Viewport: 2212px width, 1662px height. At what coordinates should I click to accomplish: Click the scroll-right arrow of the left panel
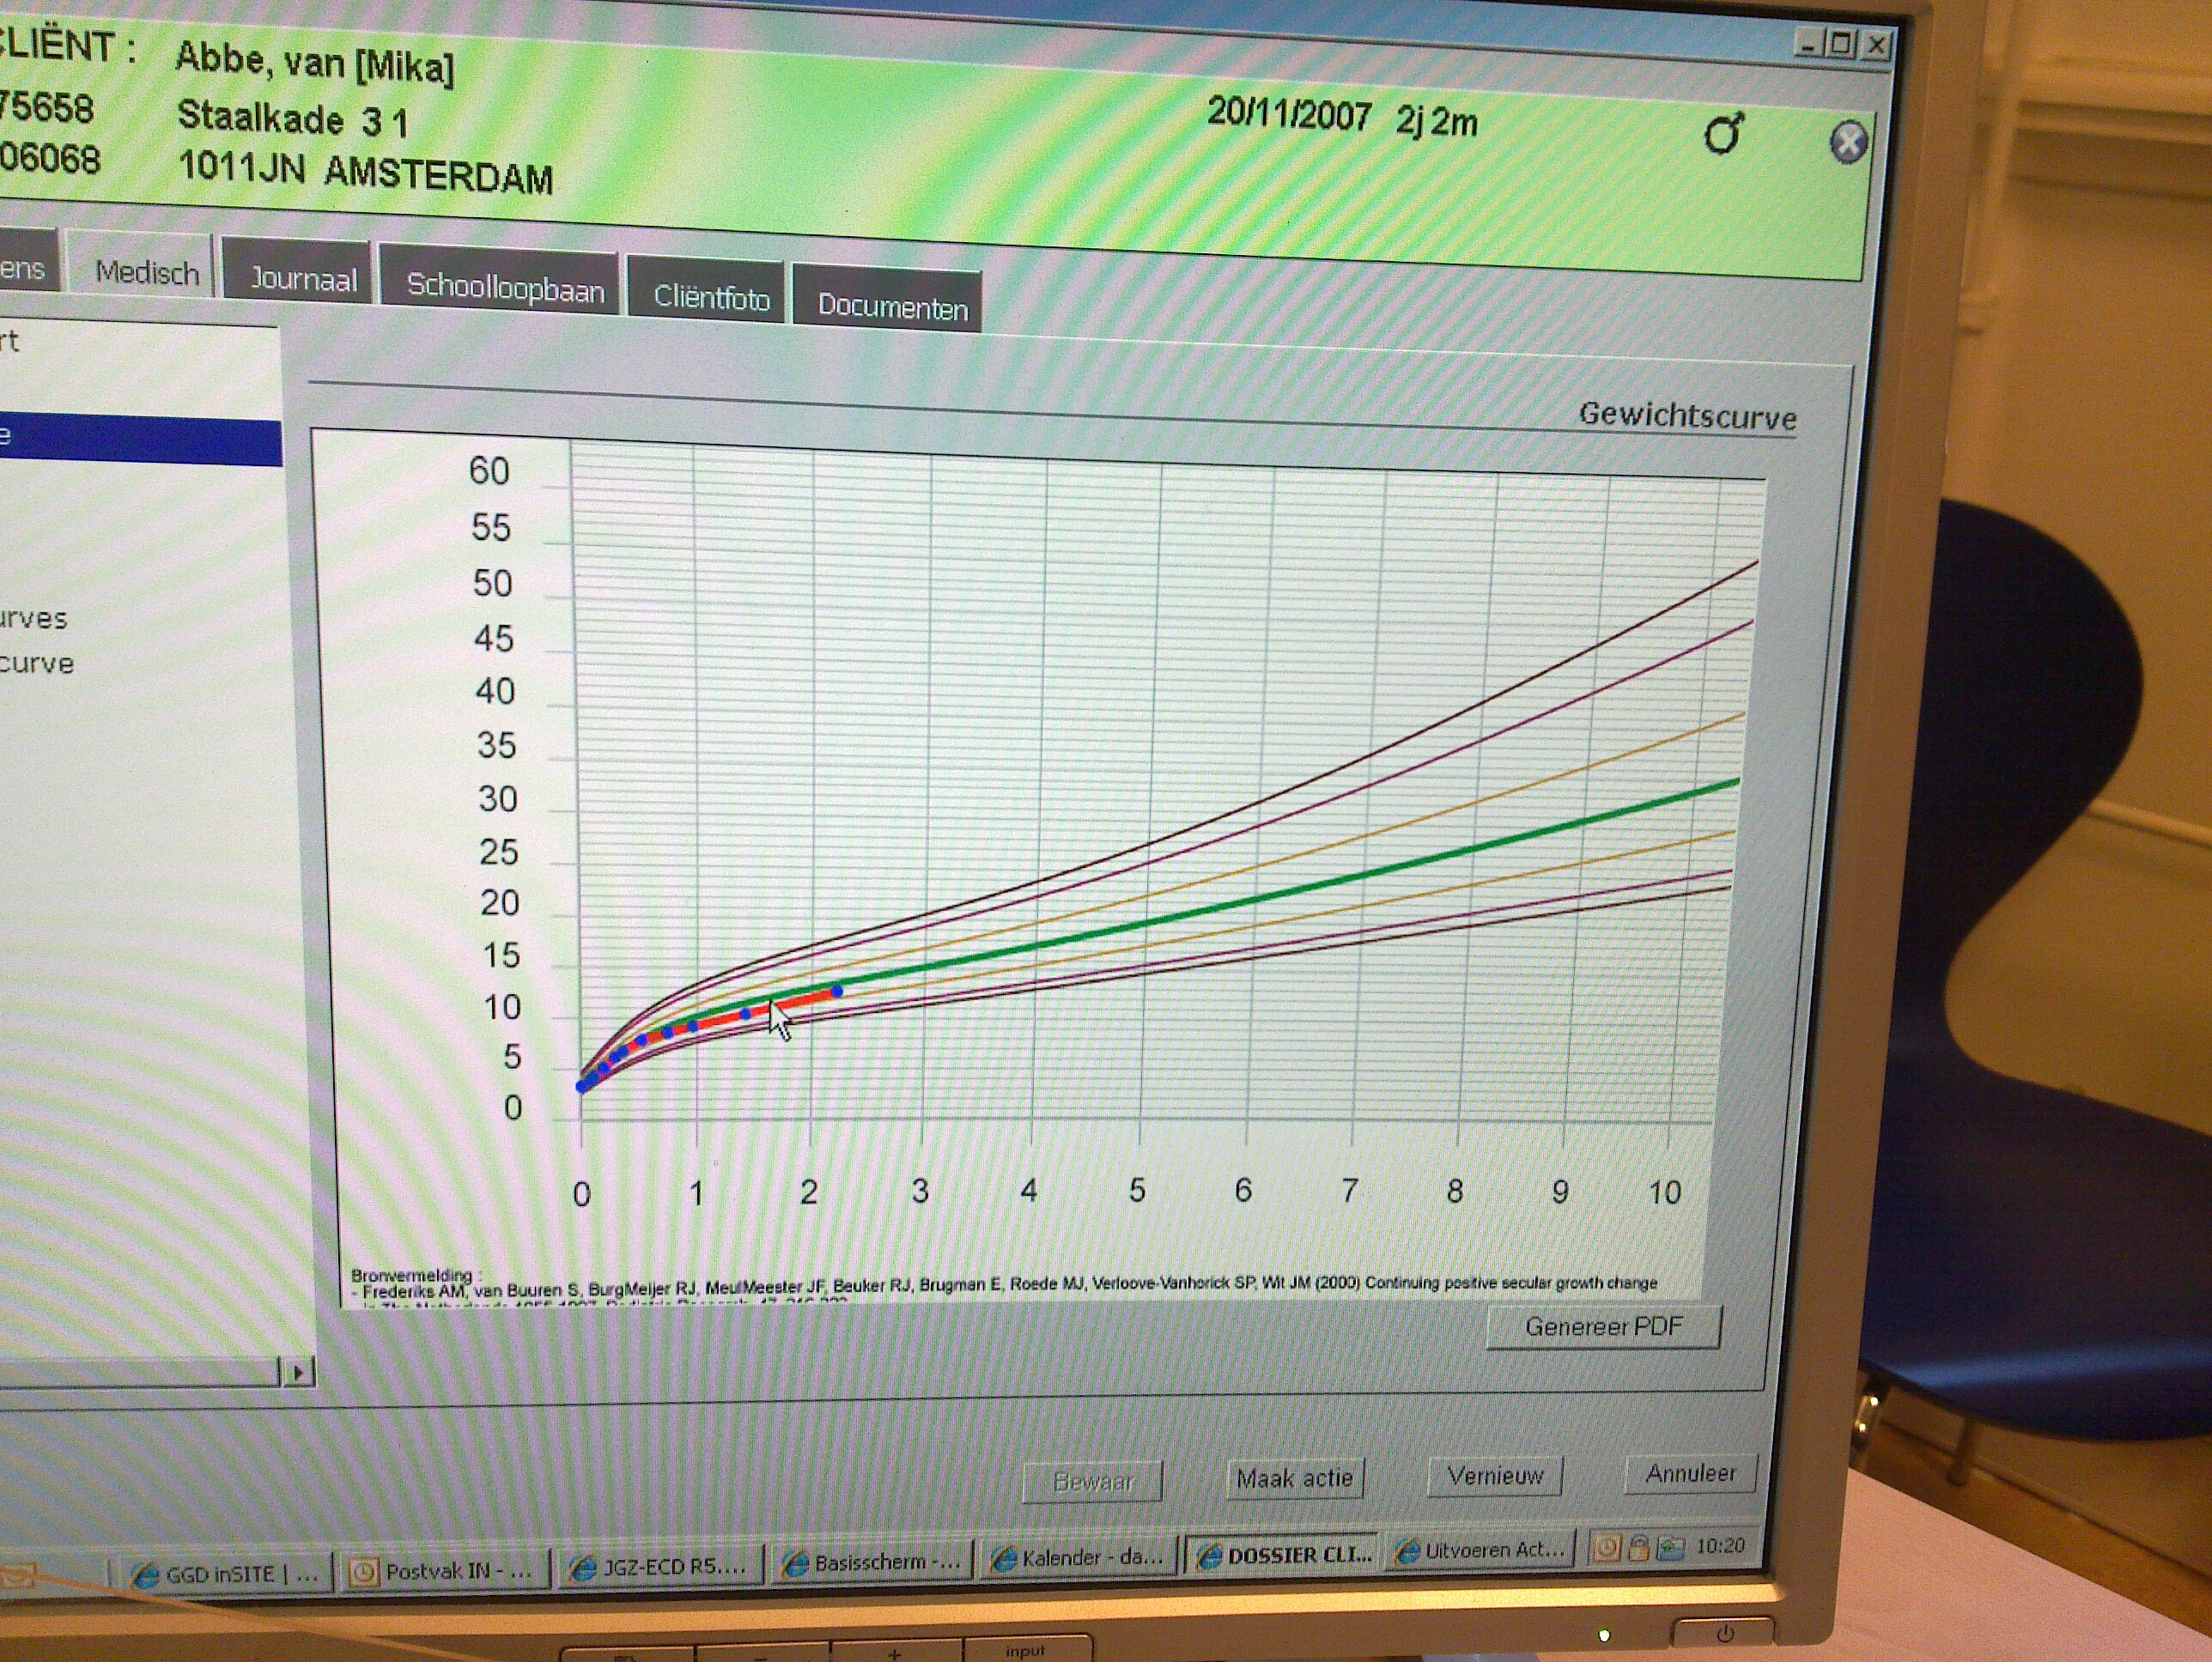click(x=298, y=1373)
